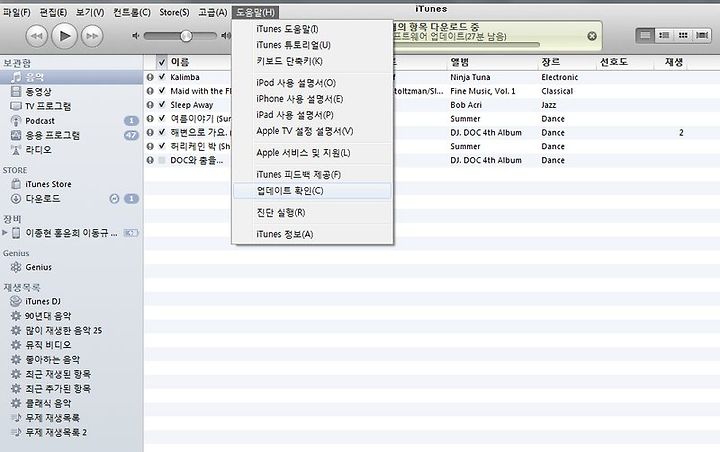Screen dimensions: 720x452
Task: Uncheck the Kalimba song checkbox
Action: tap(162, 77)
